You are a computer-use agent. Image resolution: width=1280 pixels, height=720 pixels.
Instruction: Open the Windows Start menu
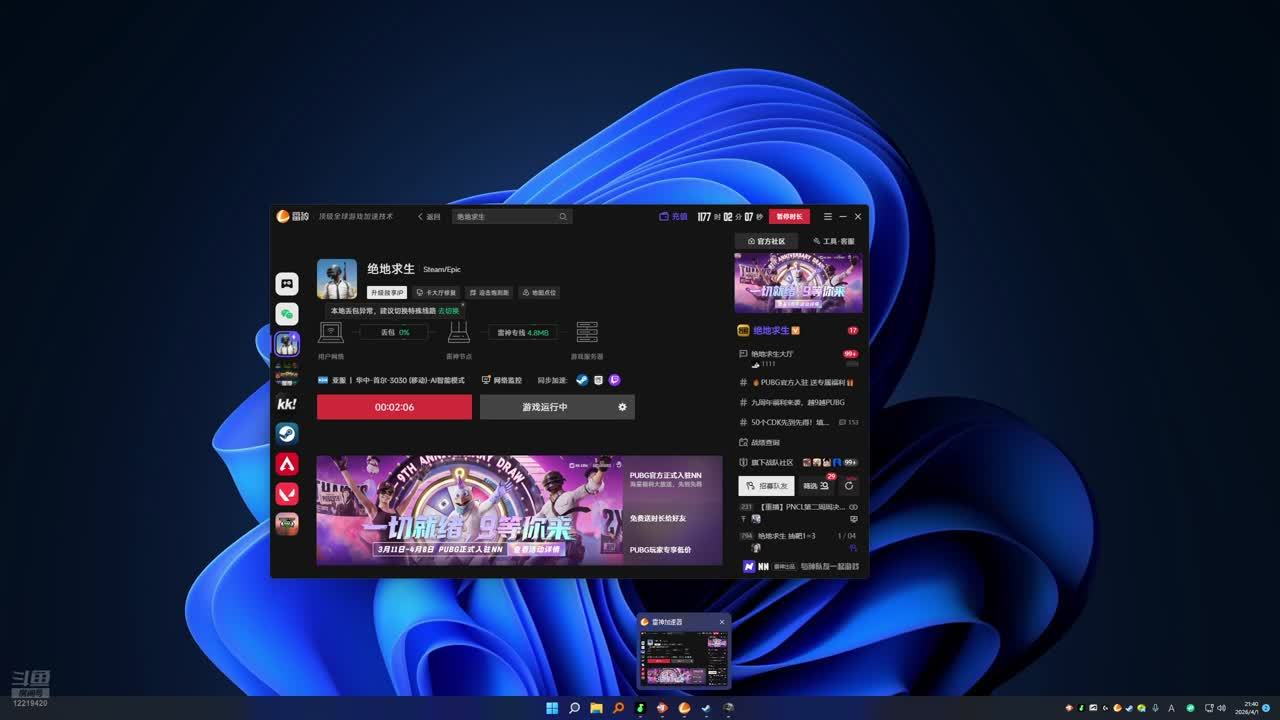[x=552, y=708]
